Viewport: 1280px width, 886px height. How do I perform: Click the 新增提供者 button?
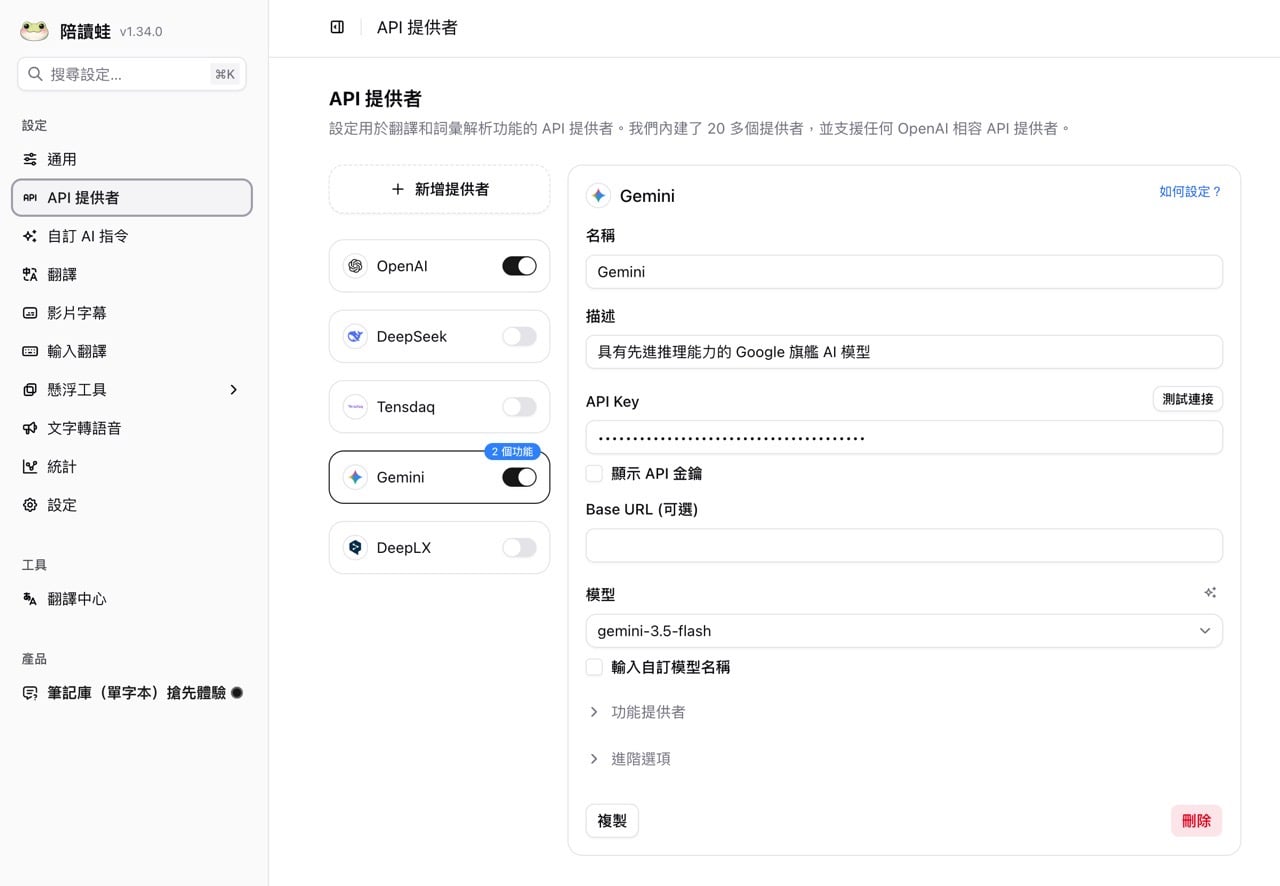click(x=439, y=189)
